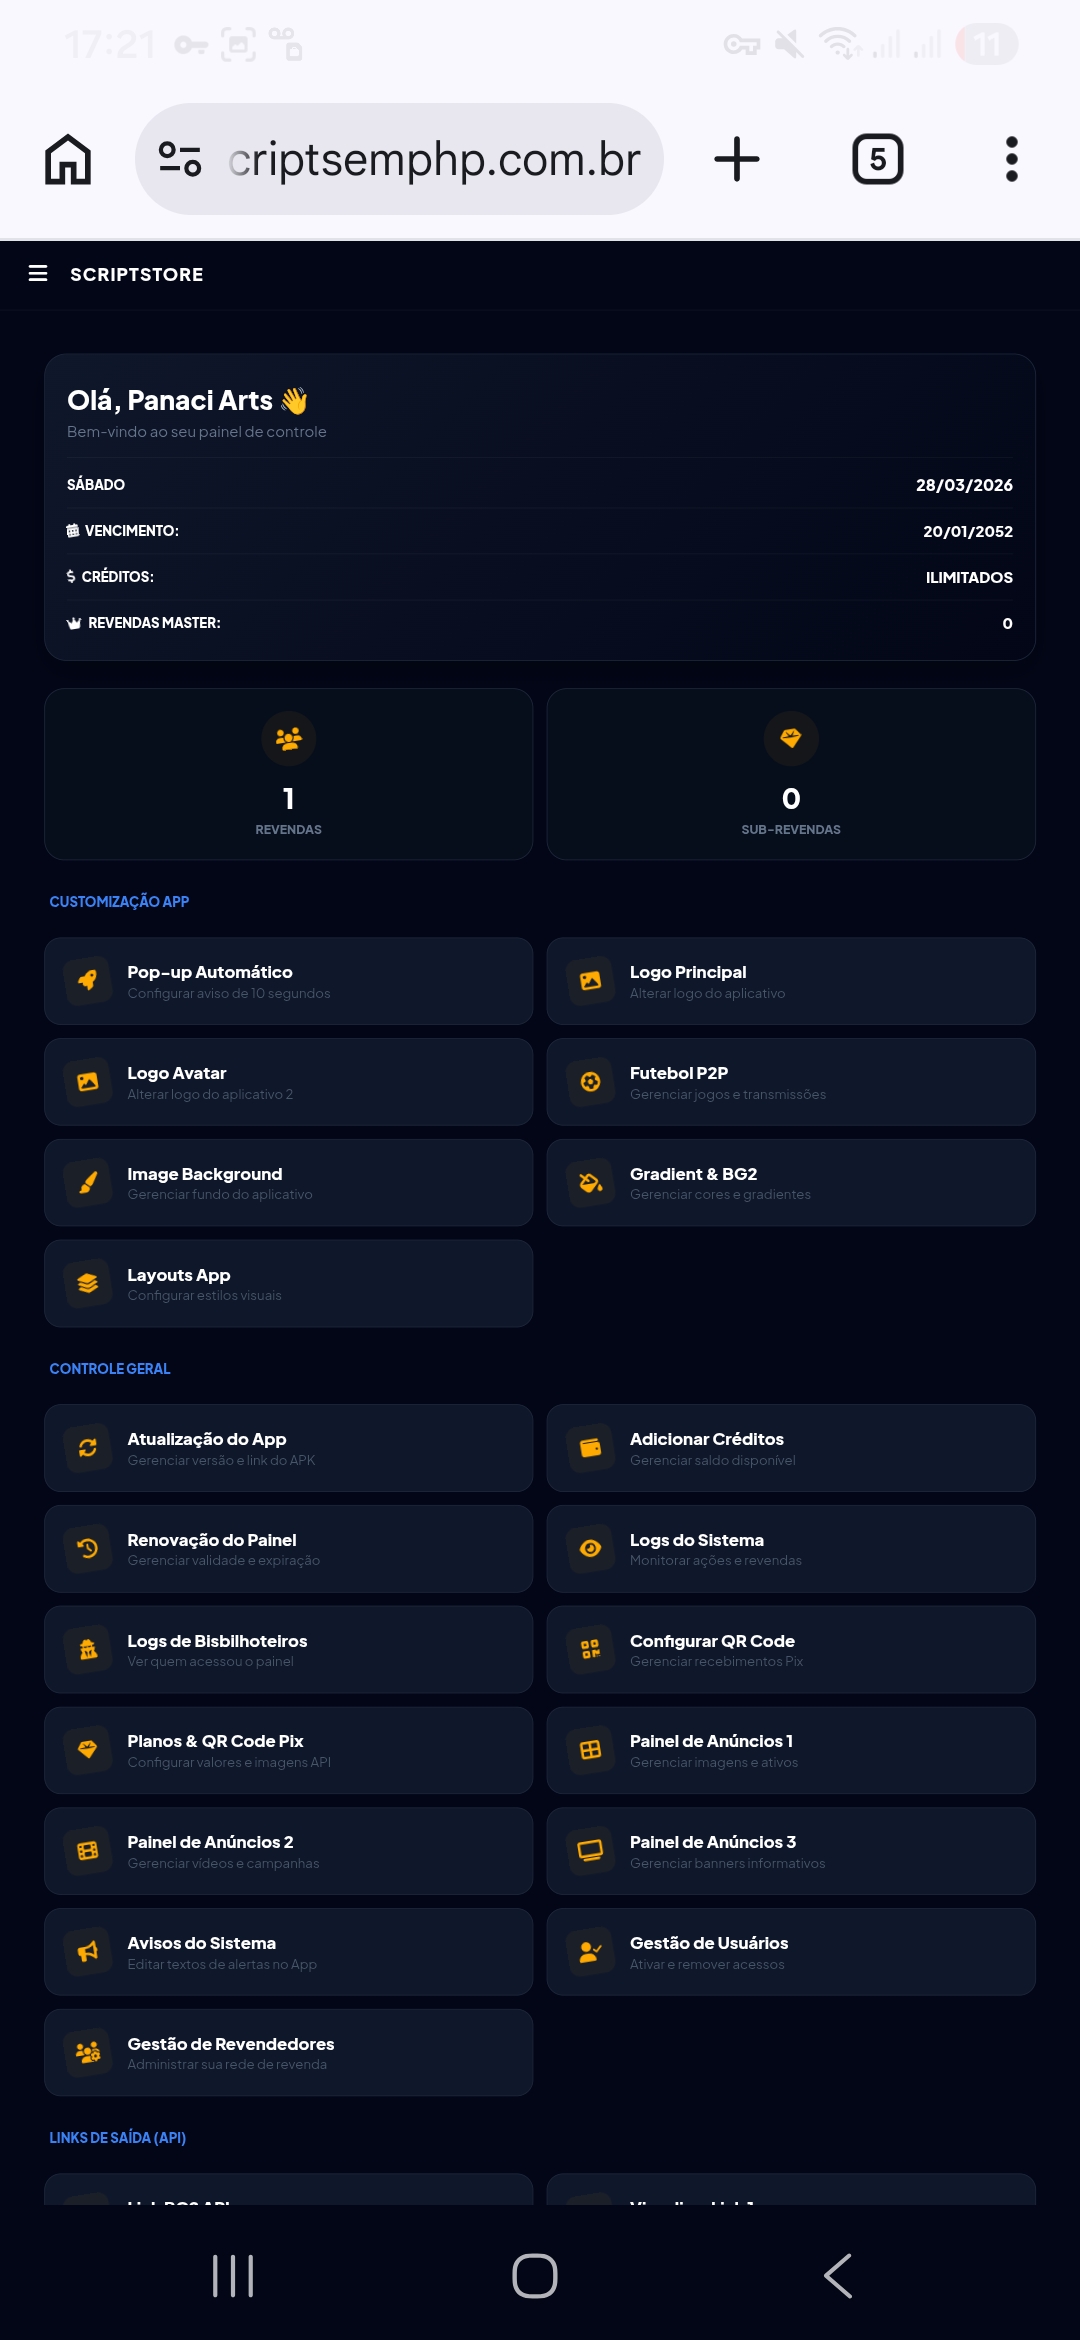Open the browser three-dot options menu
The image size is (1080, 2340).
pos(1011,159)
